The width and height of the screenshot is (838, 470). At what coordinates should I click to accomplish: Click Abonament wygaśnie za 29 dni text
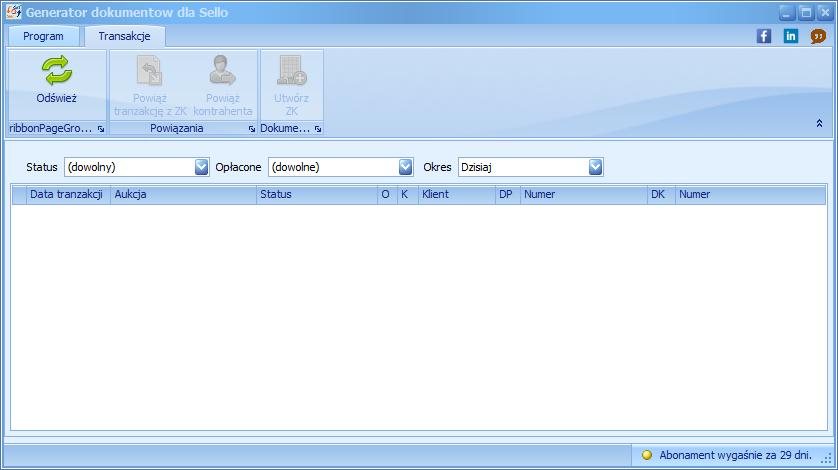pyautogui.click(x=735, y=455)
